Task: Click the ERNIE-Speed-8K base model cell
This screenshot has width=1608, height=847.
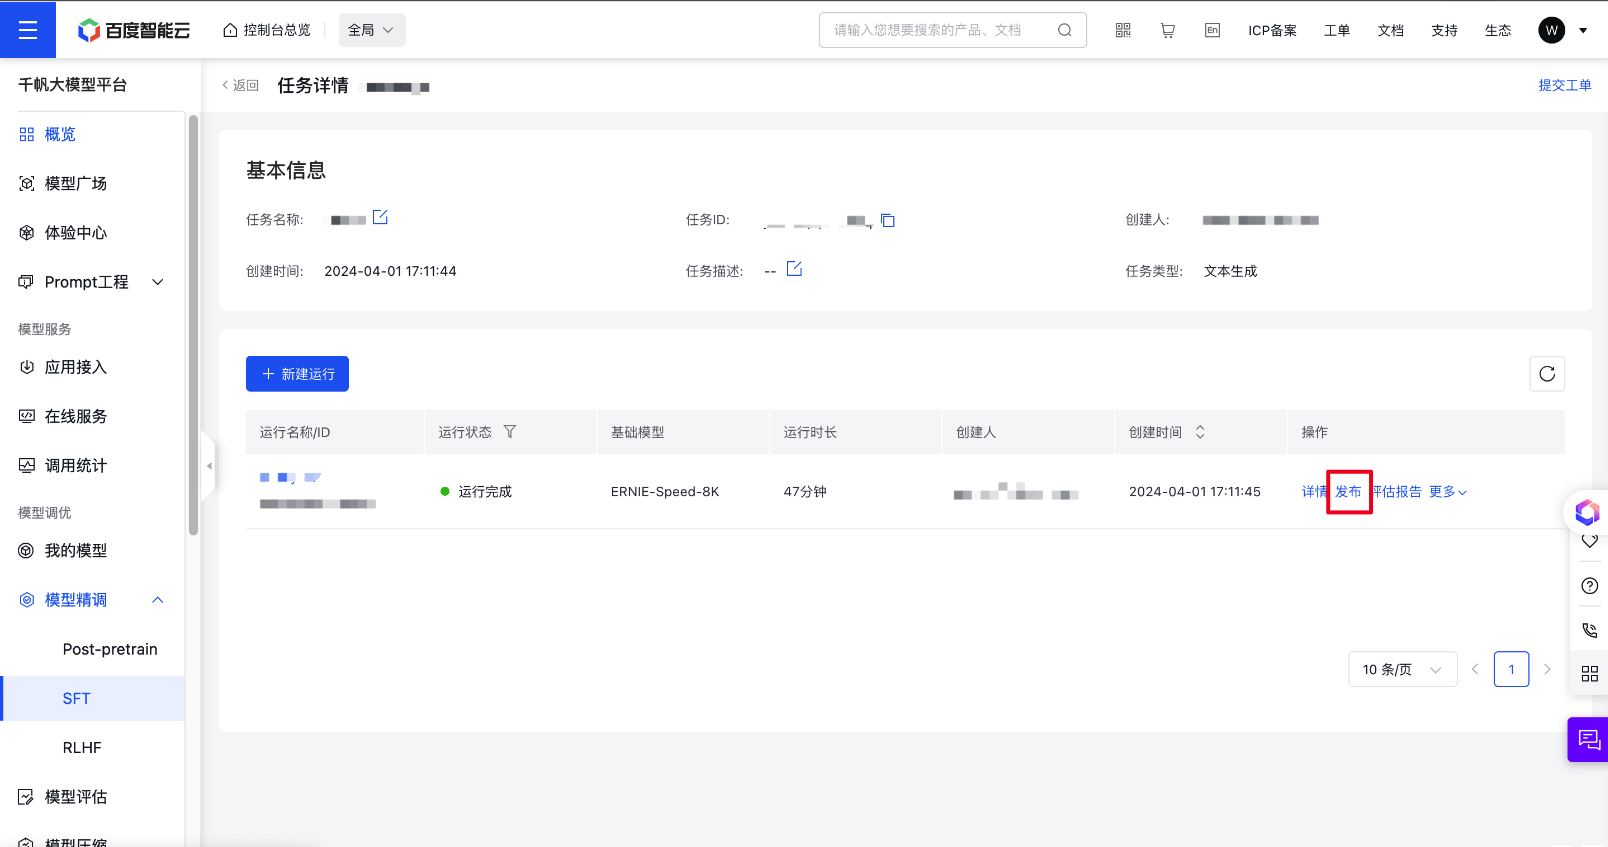Action: tap(665, 492)
